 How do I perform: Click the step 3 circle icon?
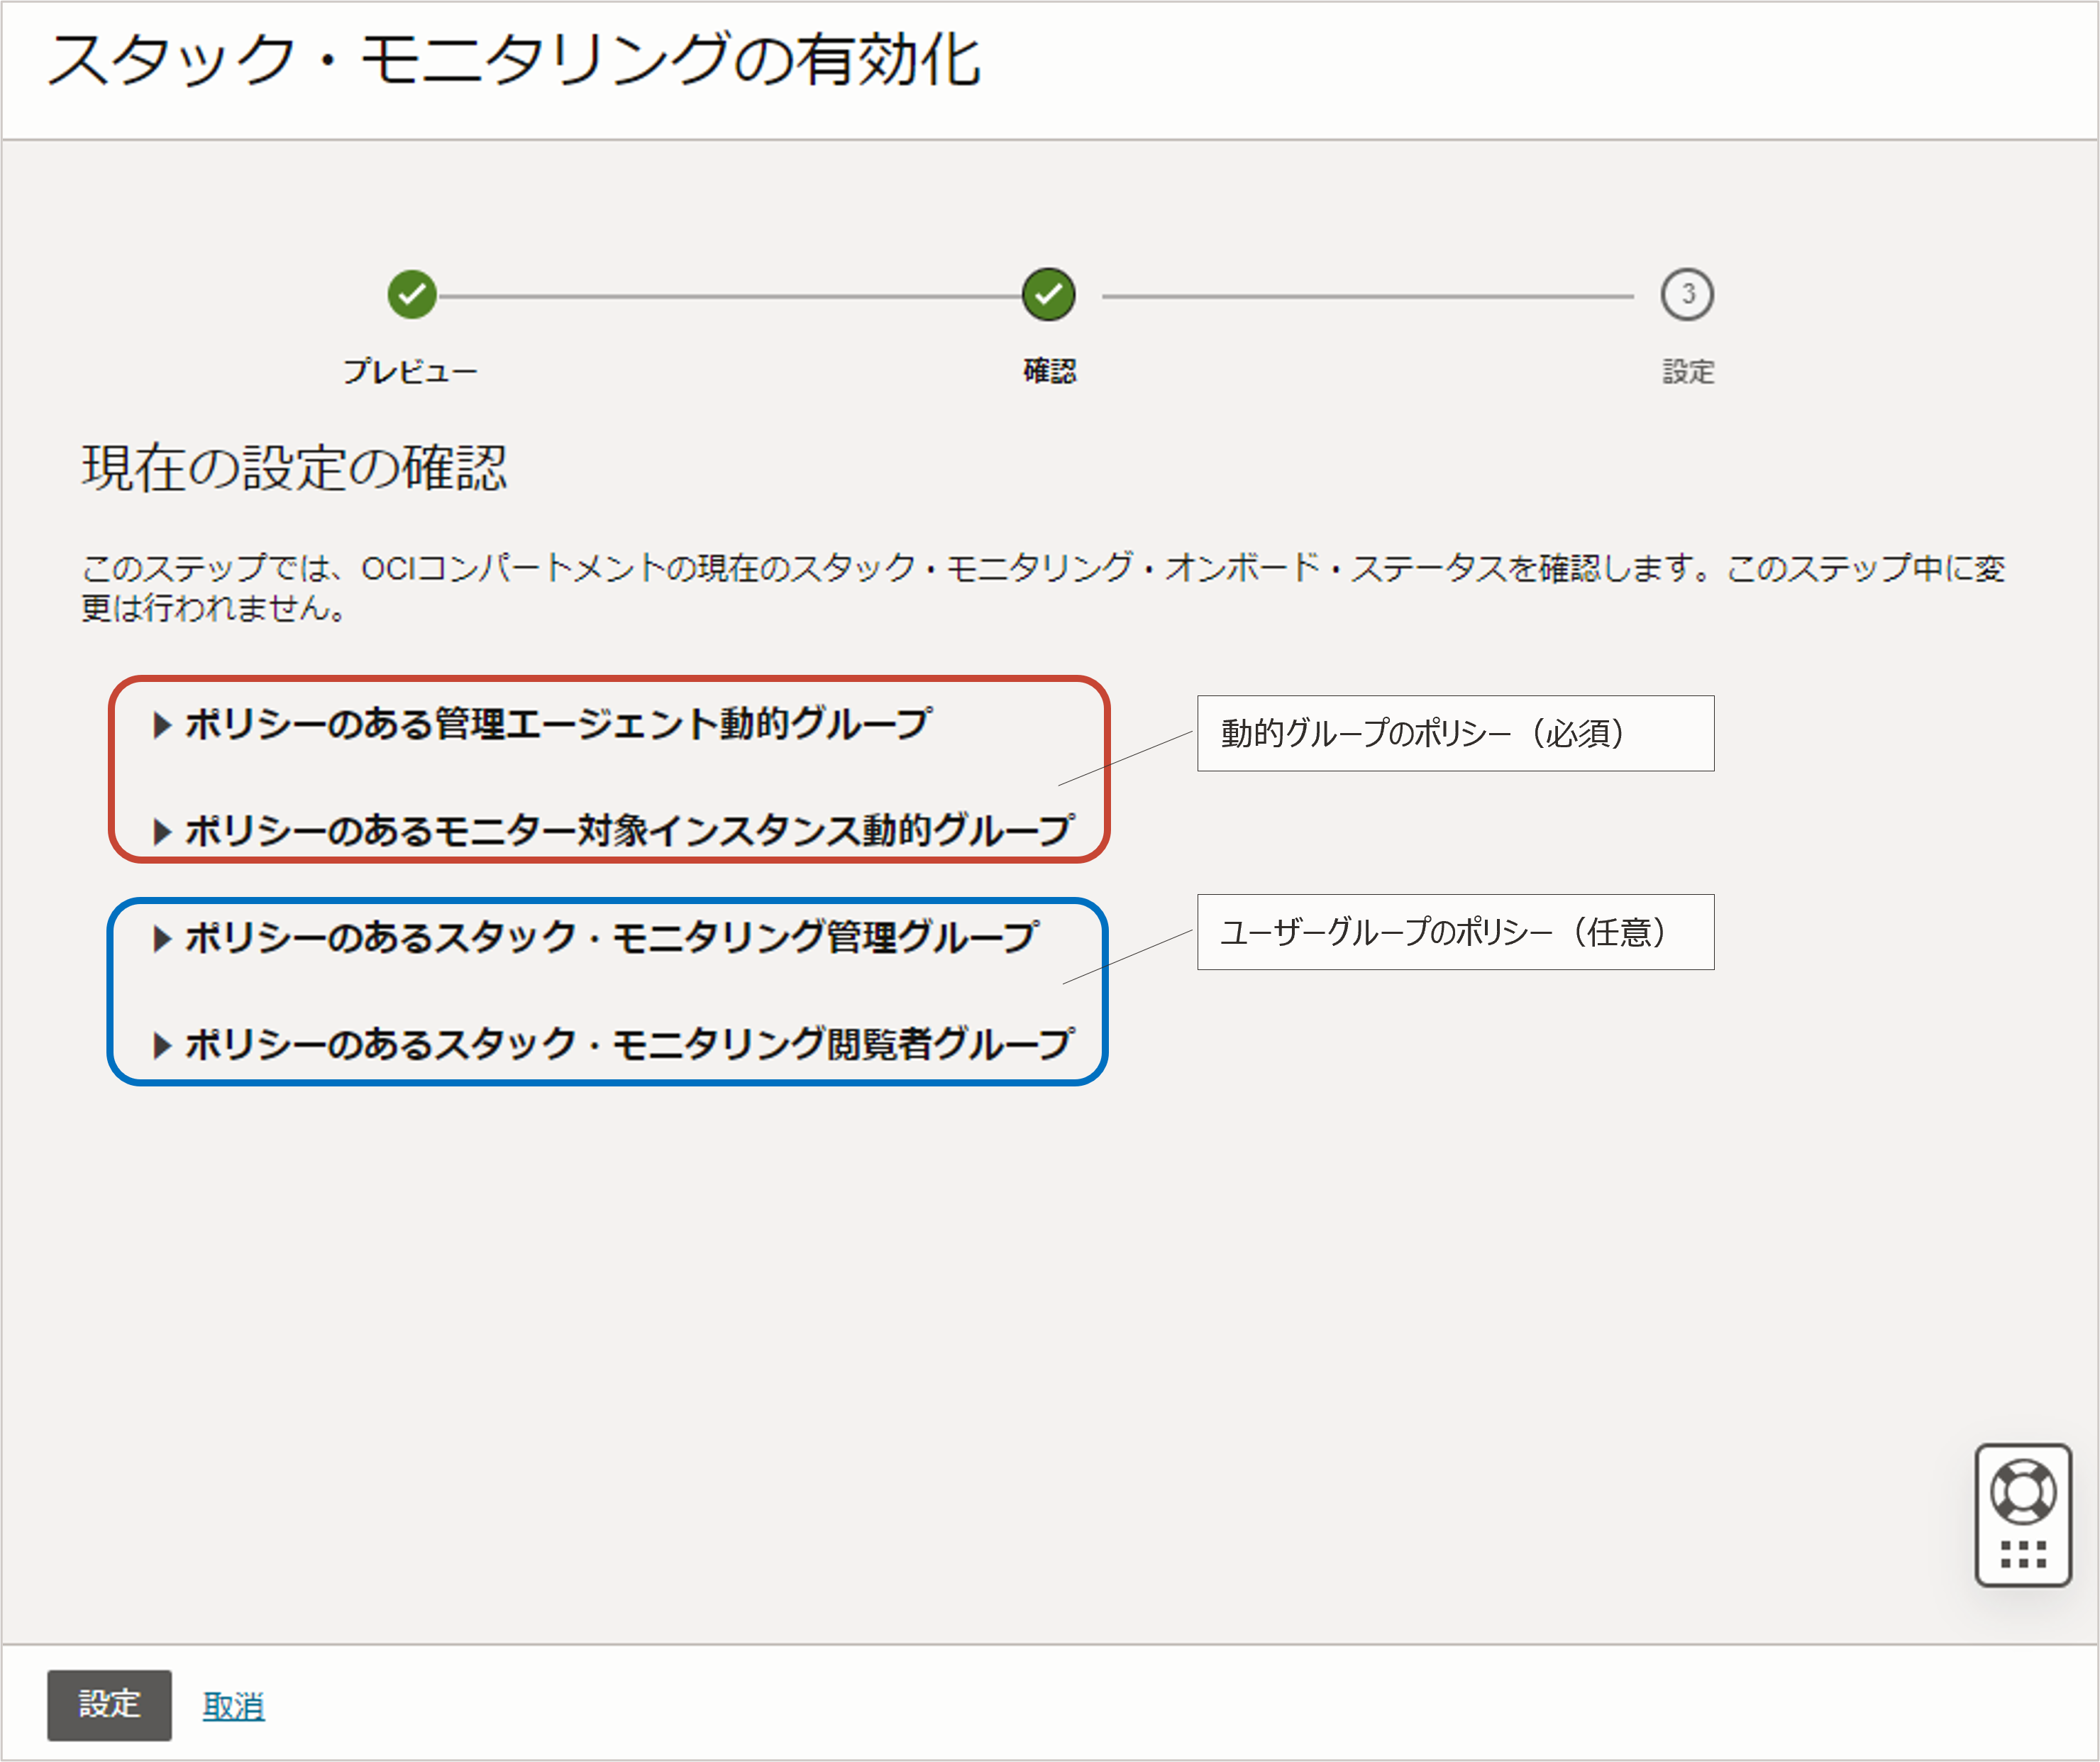(1687, 294)
